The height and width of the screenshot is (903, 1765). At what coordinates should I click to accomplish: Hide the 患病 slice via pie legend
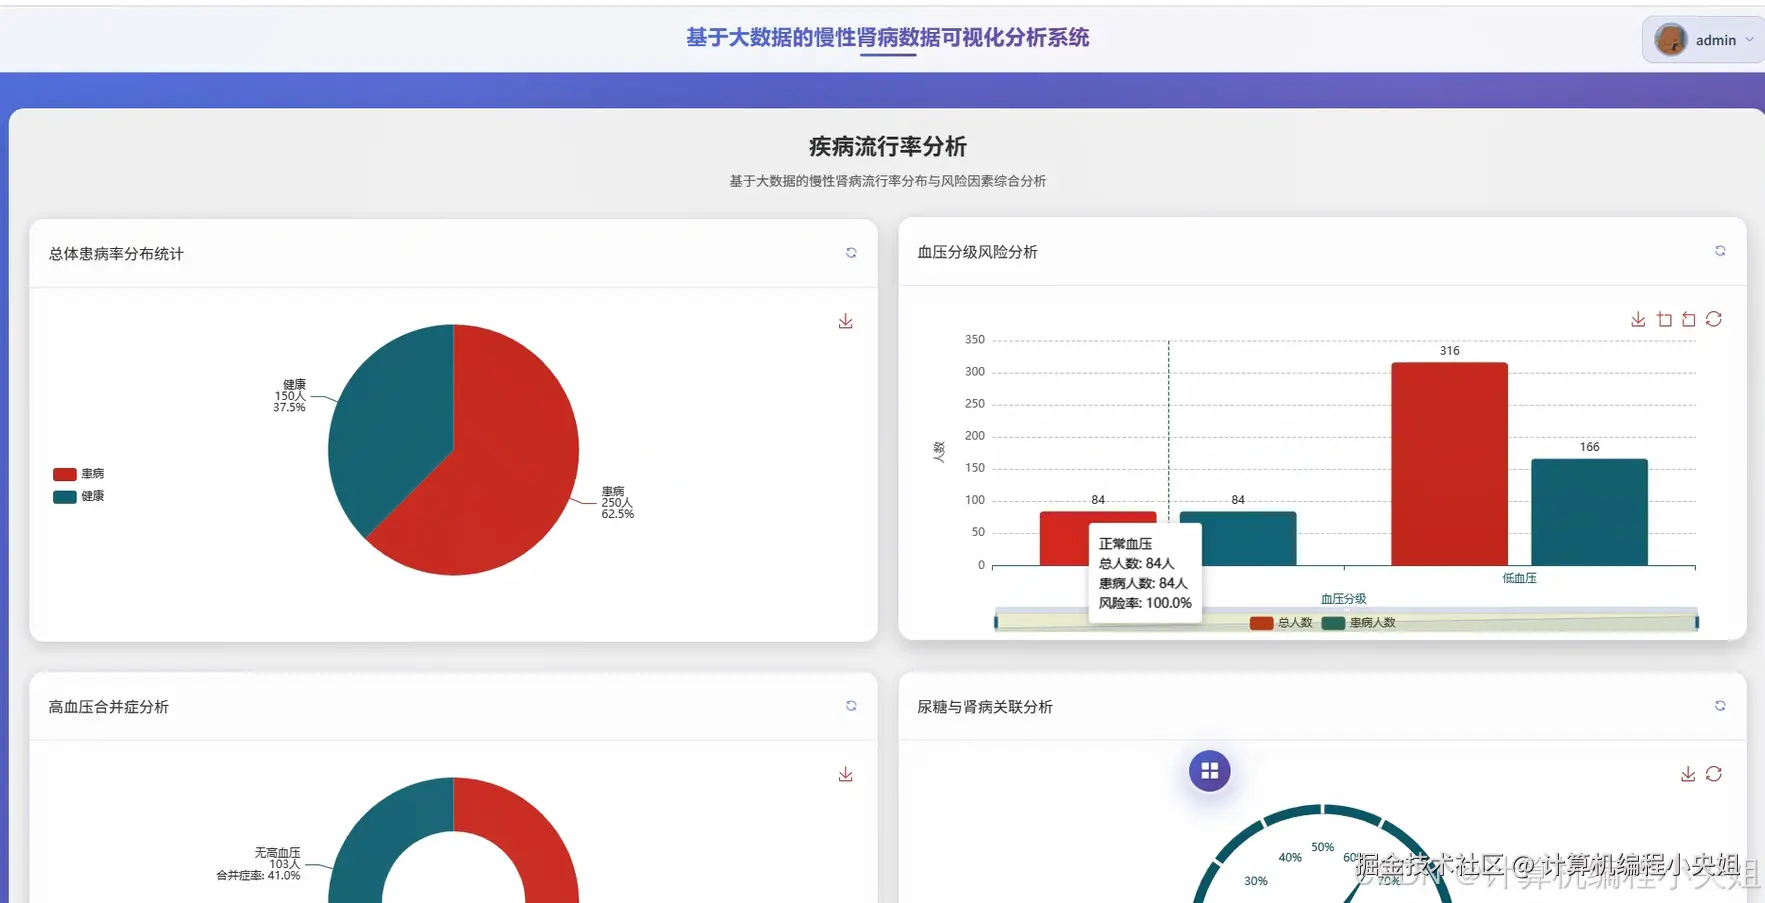(79, 473)
